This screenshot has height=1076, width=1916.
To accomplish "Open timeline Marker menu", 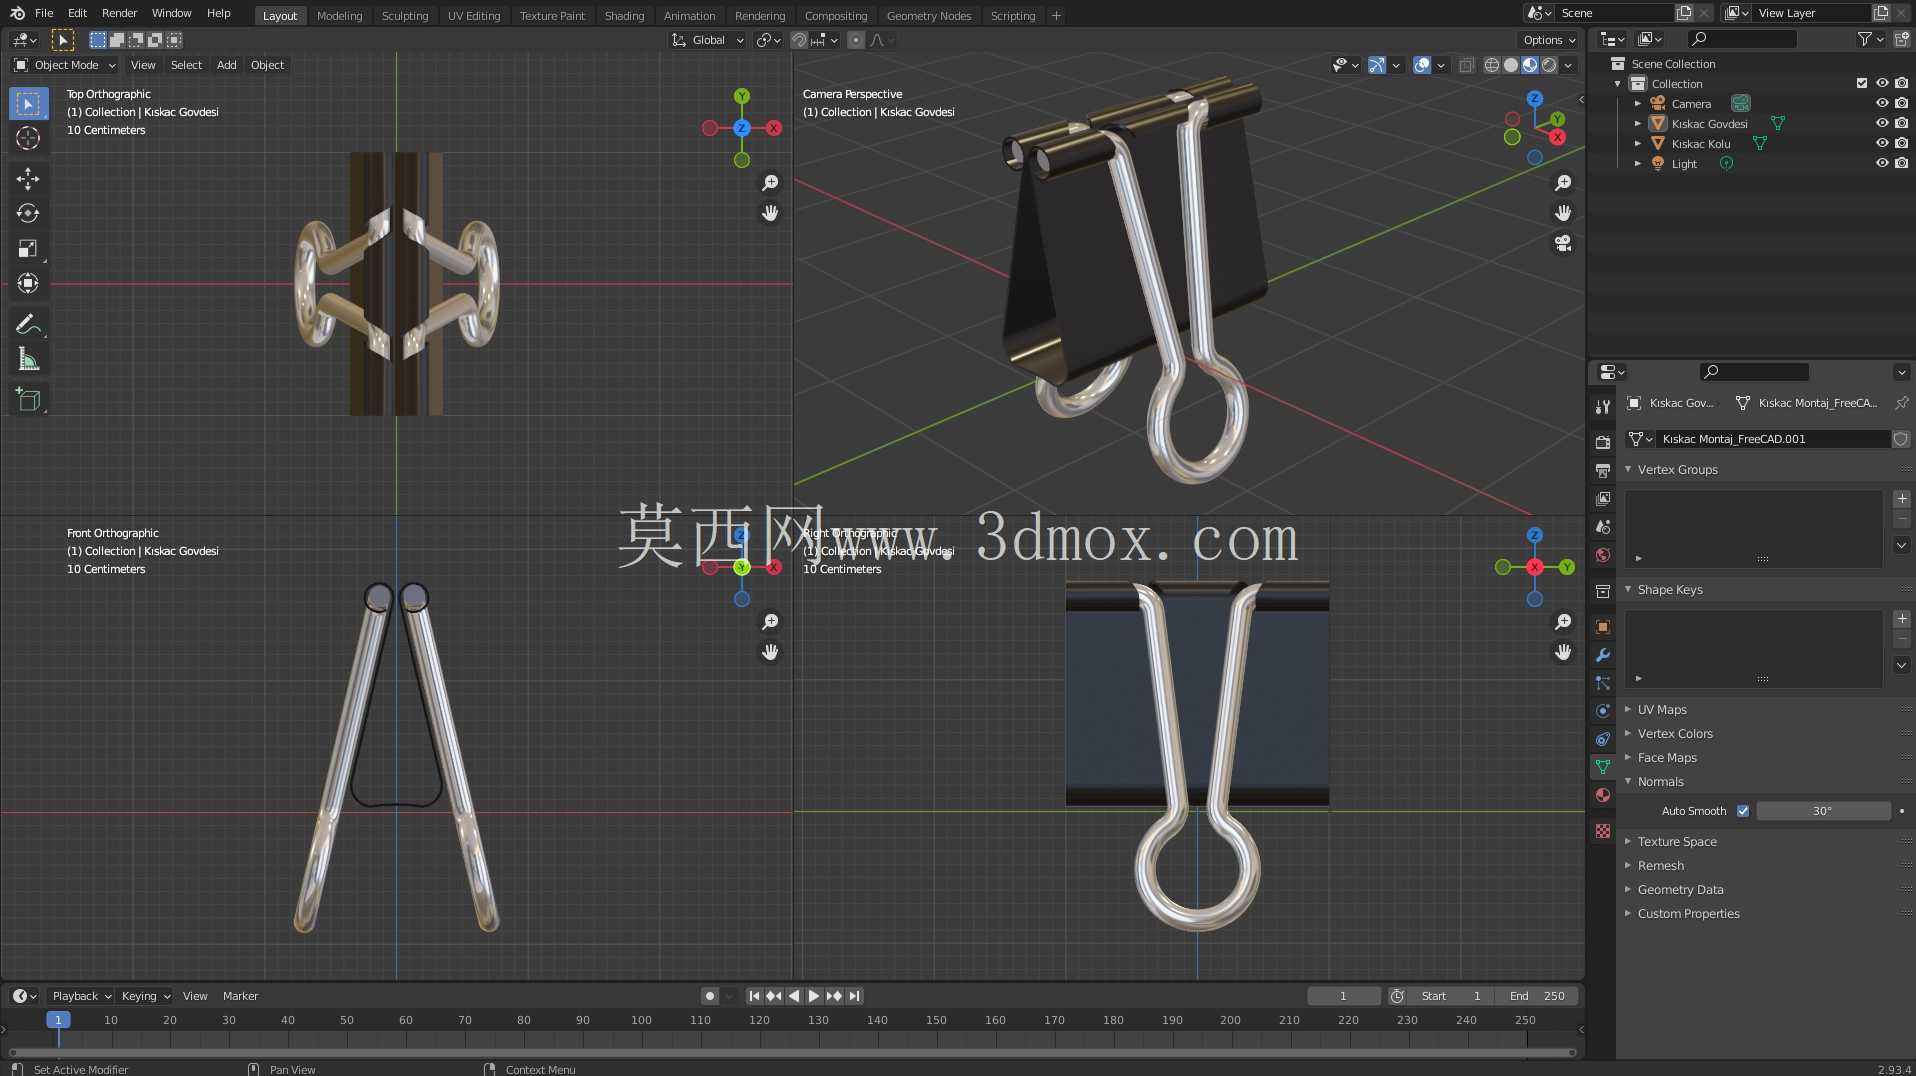I will pos(240,996).
